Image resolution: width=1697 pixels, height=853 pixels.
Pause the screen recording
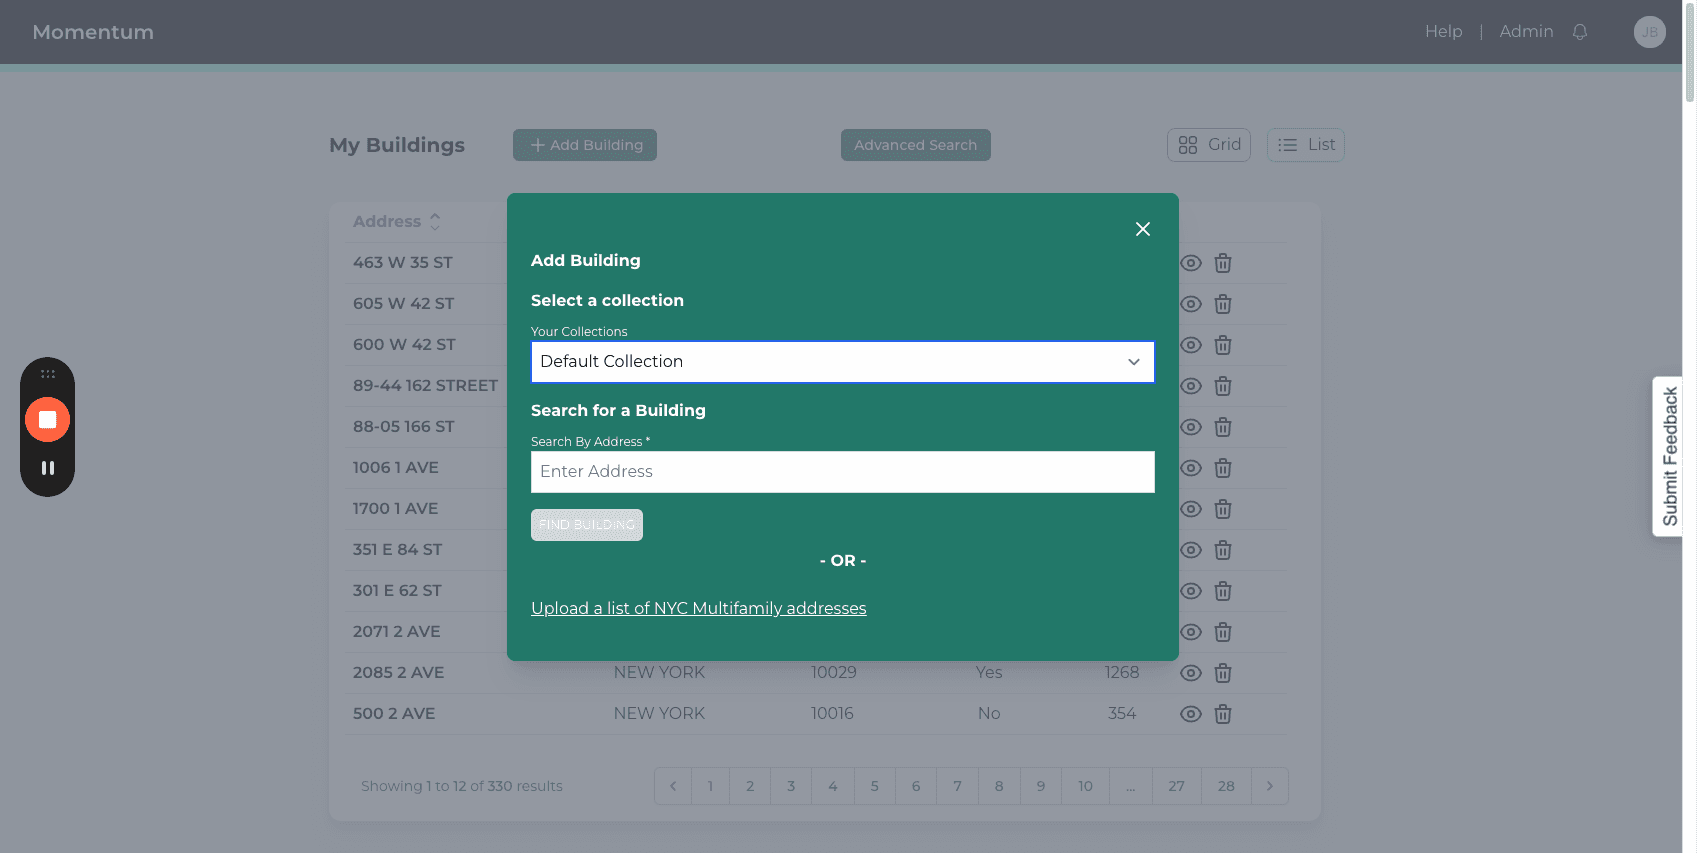click(x=47, y=468)
